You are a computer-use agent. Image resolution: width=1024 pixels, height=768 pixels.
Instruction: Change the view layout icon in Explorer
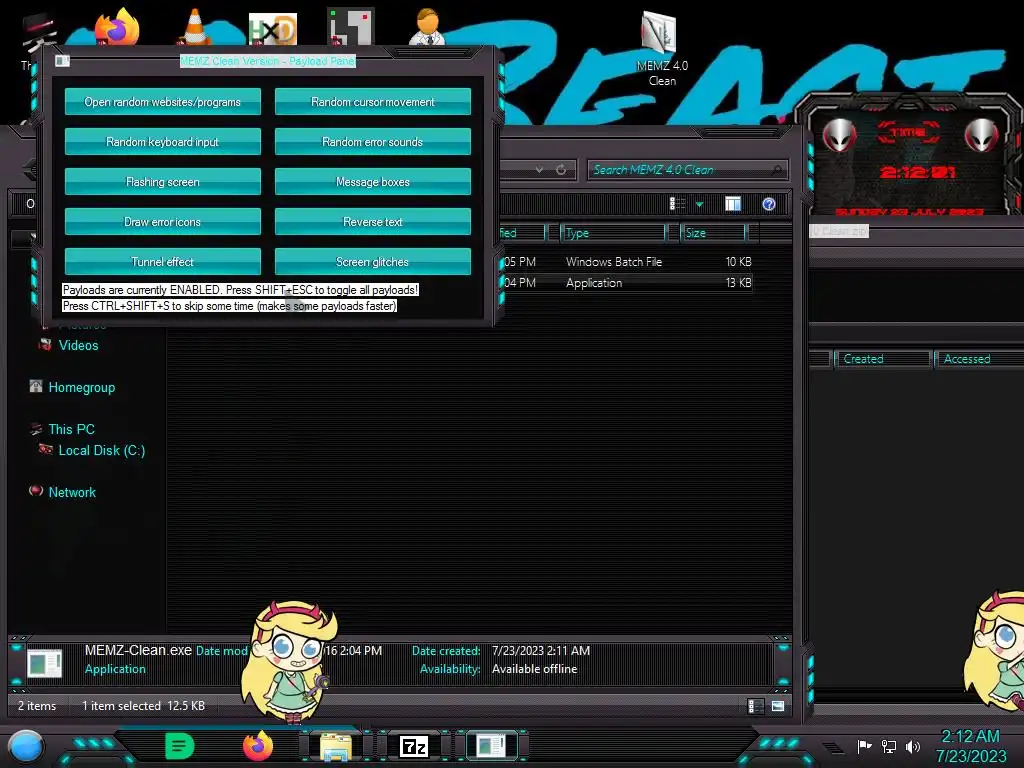tap(677, 204)
